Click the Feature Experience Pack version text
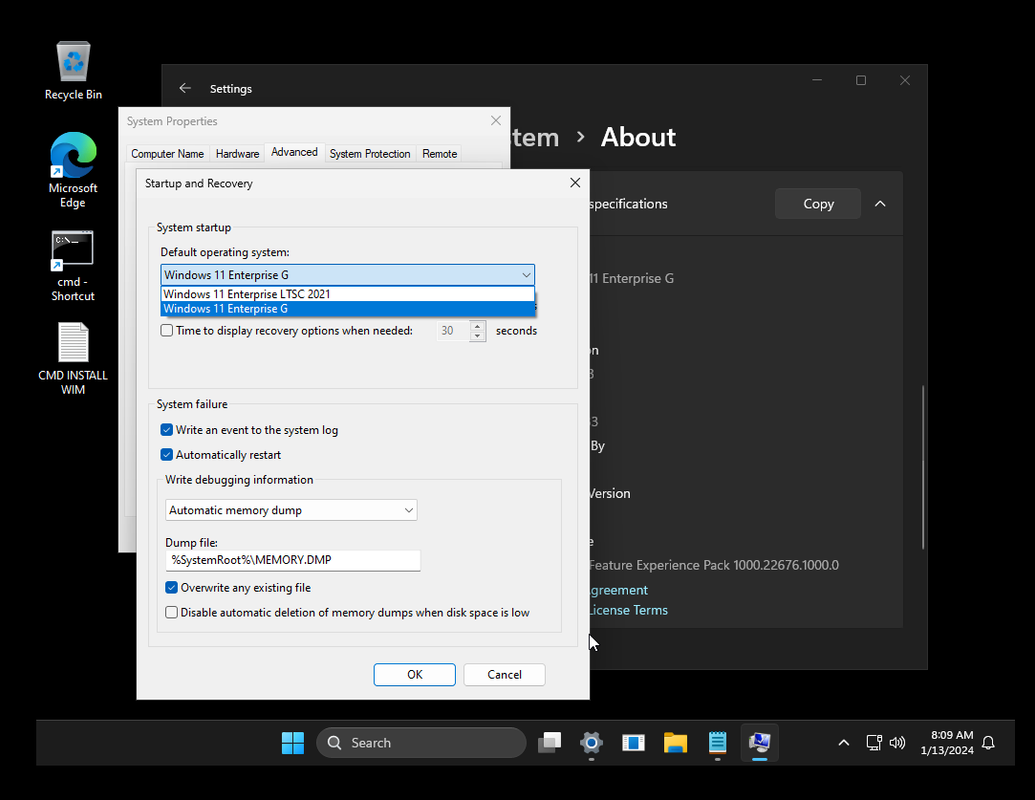1035x800 pixels. click(714, 566)
